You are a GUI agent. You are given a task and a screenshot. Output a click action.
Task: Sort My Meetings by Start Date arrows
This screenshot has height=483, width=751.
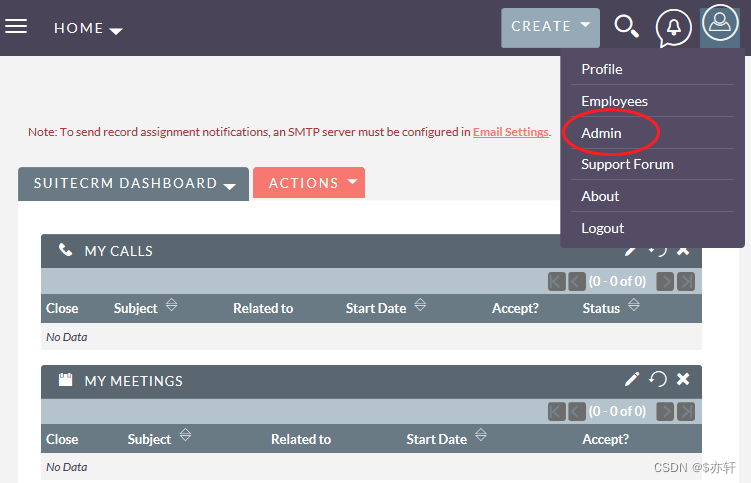(481, 435)
